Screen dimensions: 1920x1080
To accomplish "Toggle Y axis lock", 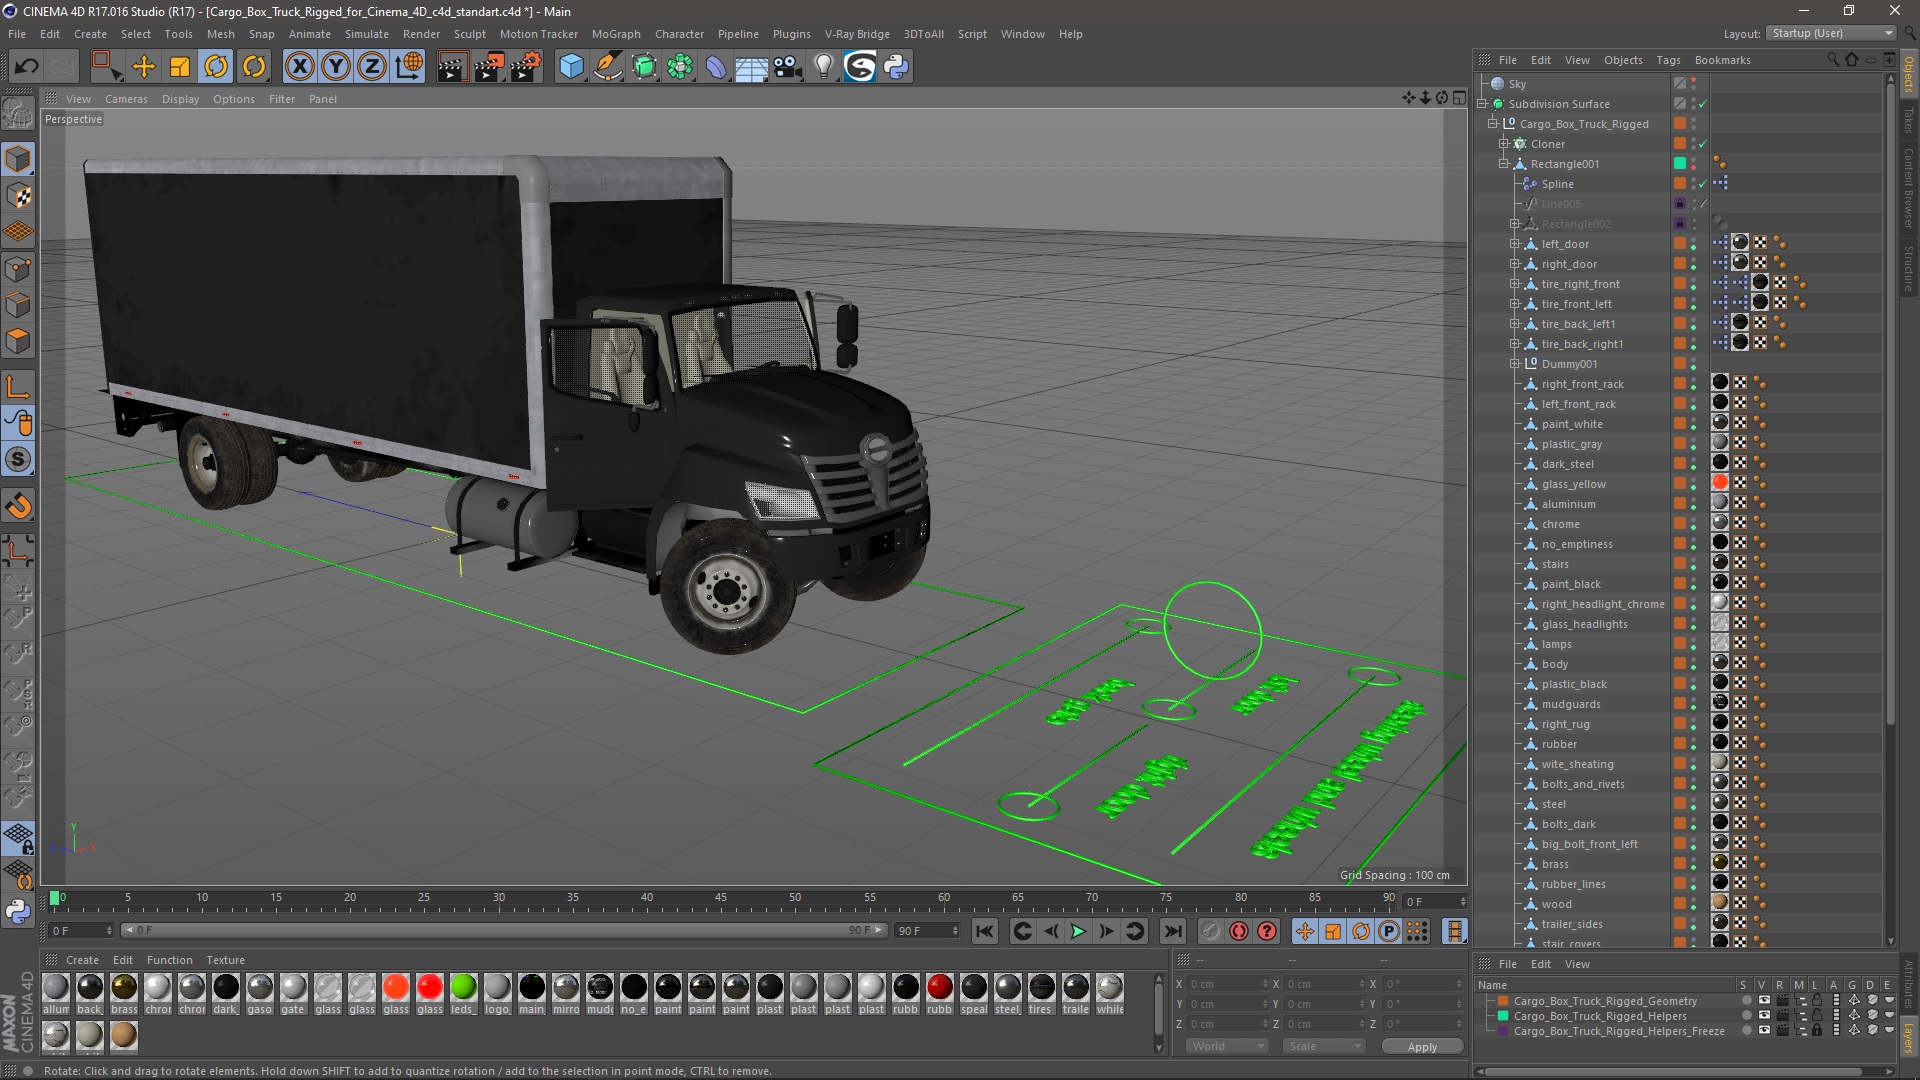I will (x=336, y=67).
